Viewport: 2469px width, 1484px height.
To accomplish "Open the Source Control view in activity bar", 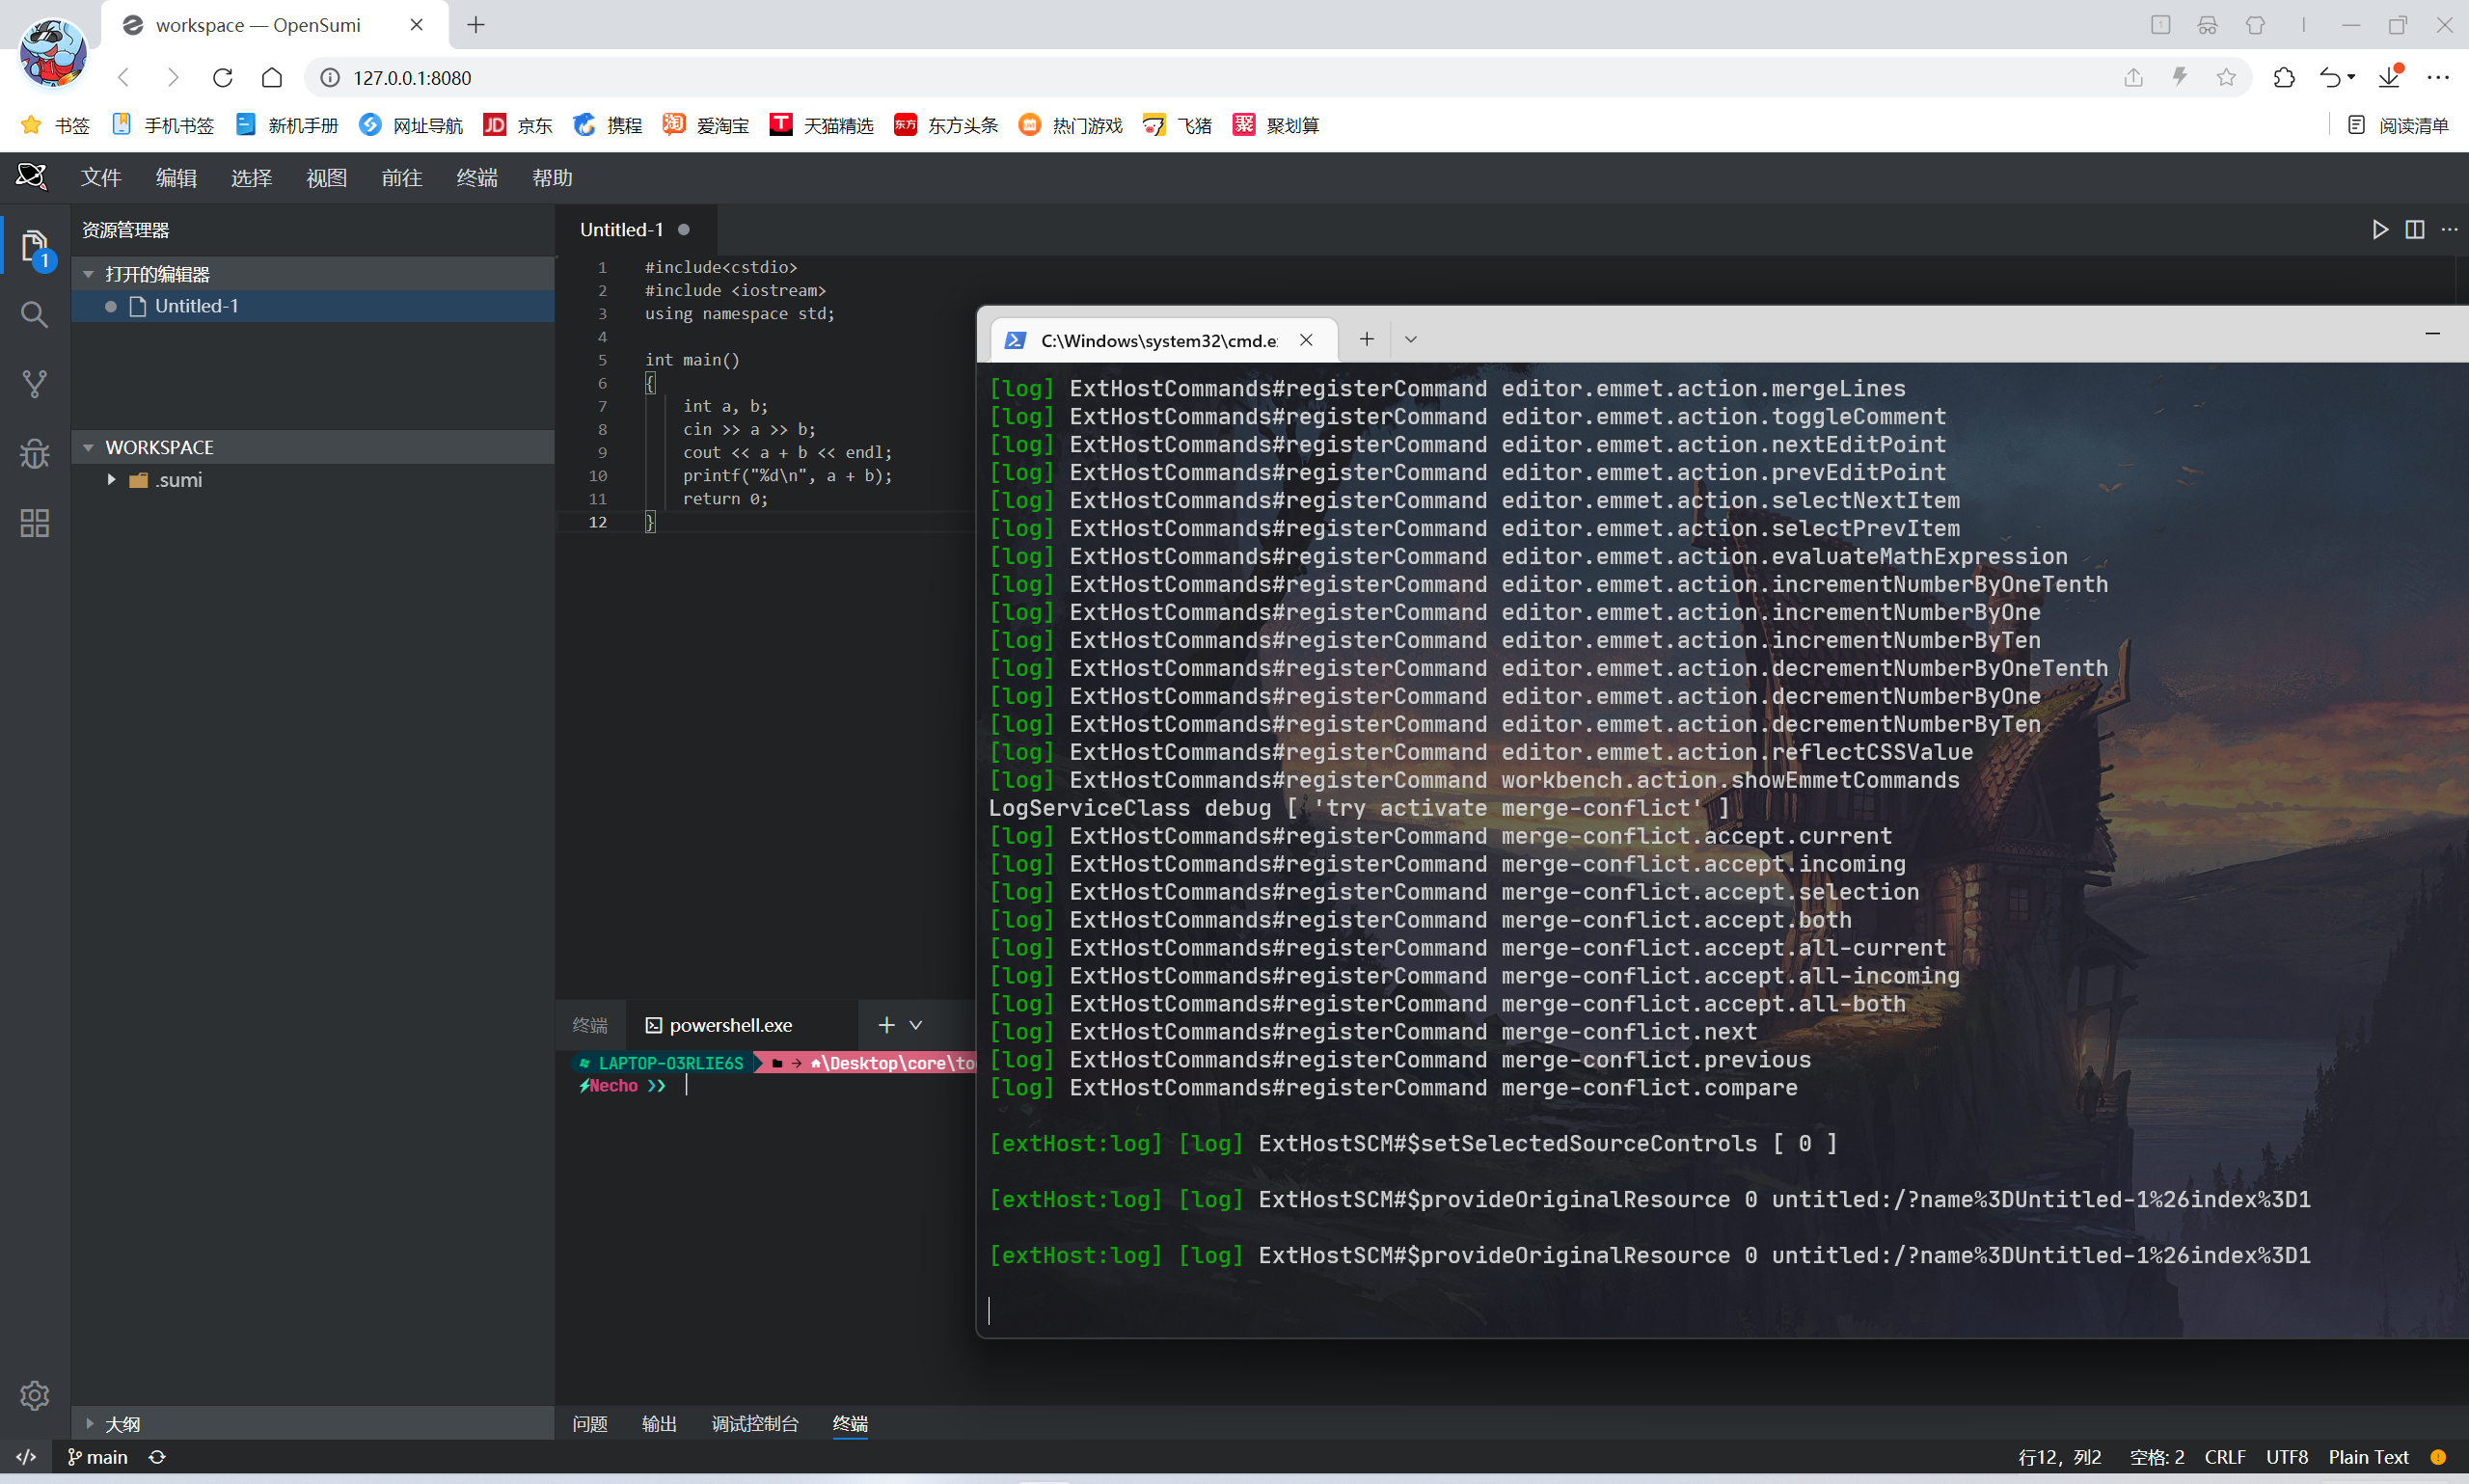I will tap(34, 384).
